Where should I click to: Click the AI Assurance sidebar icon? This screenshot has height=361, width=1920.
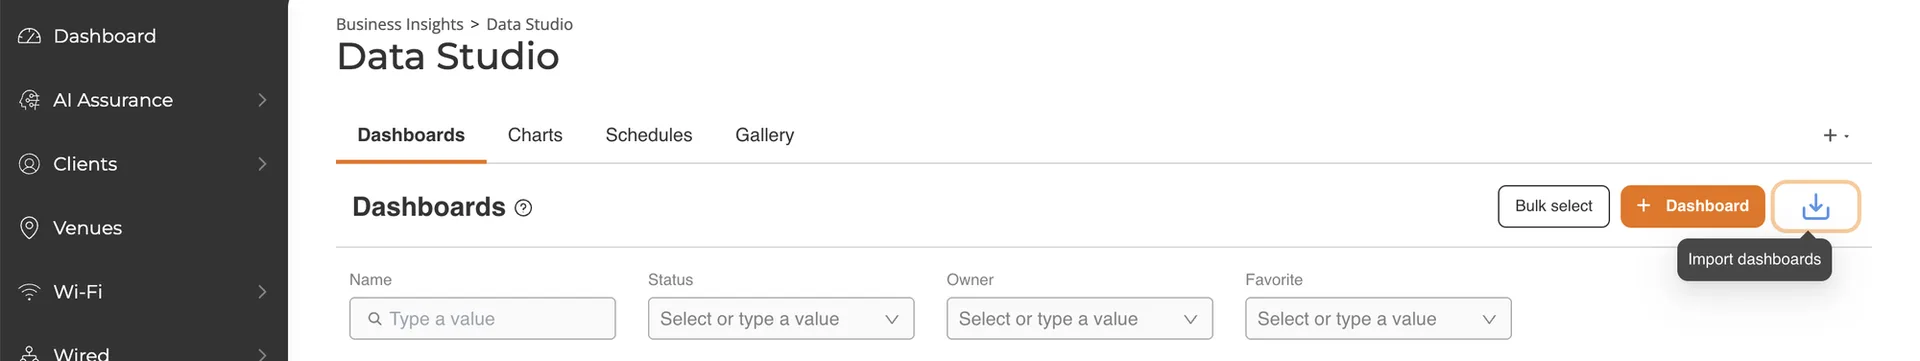pos(30,100)
